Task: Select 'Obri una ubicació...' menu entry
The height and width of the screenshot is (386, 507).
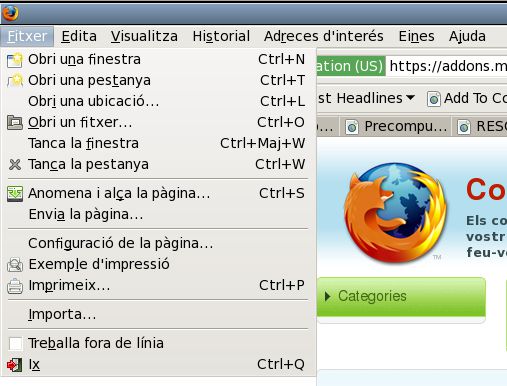Action: [157, 102]
